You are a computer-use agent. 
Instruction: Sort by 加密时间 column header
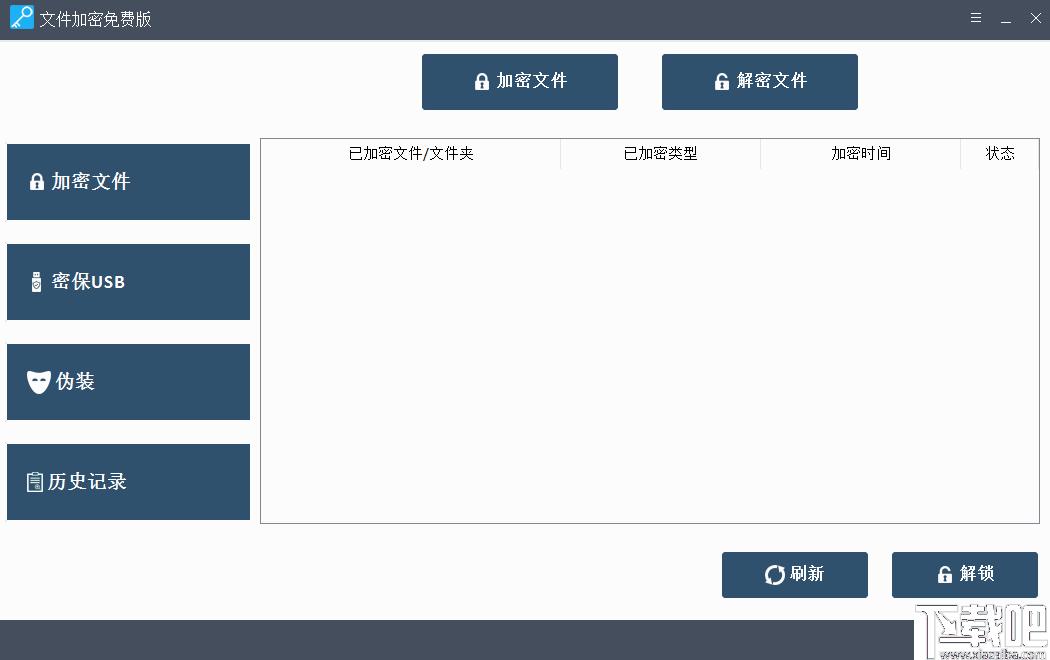click(x=860, y=153)
